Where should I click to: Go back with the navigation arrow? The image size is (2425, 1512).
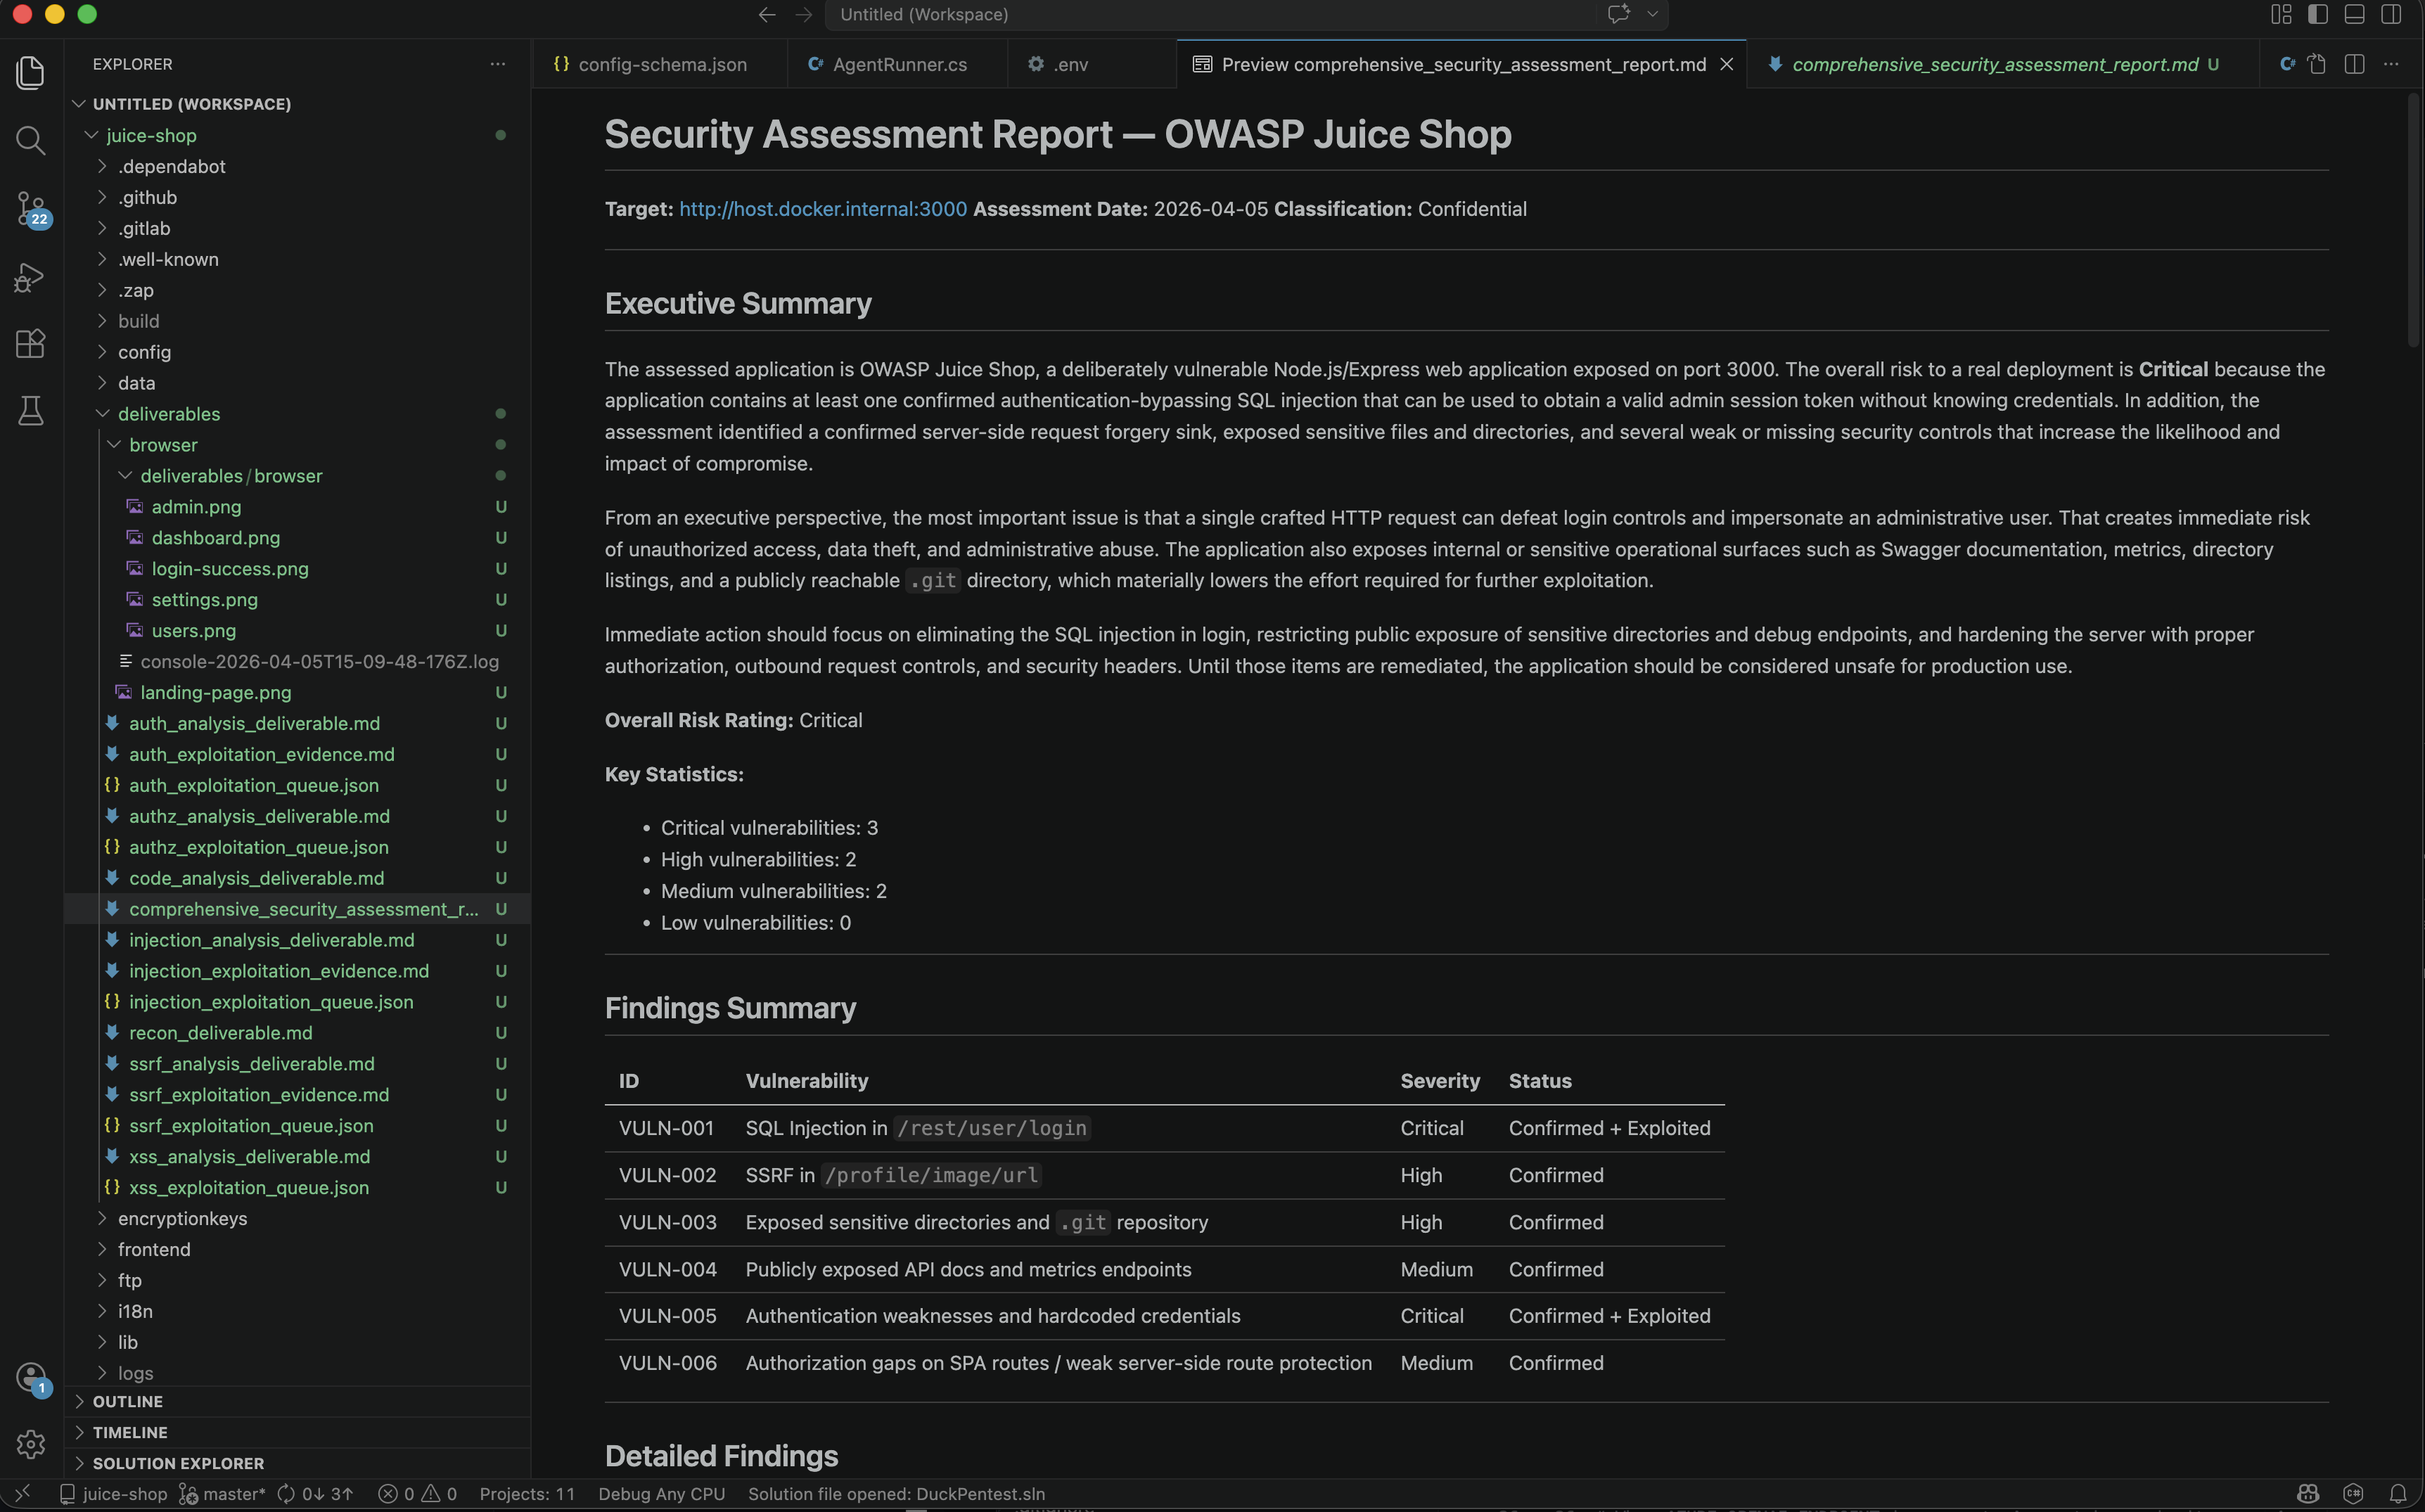click(x=767, y=14)
